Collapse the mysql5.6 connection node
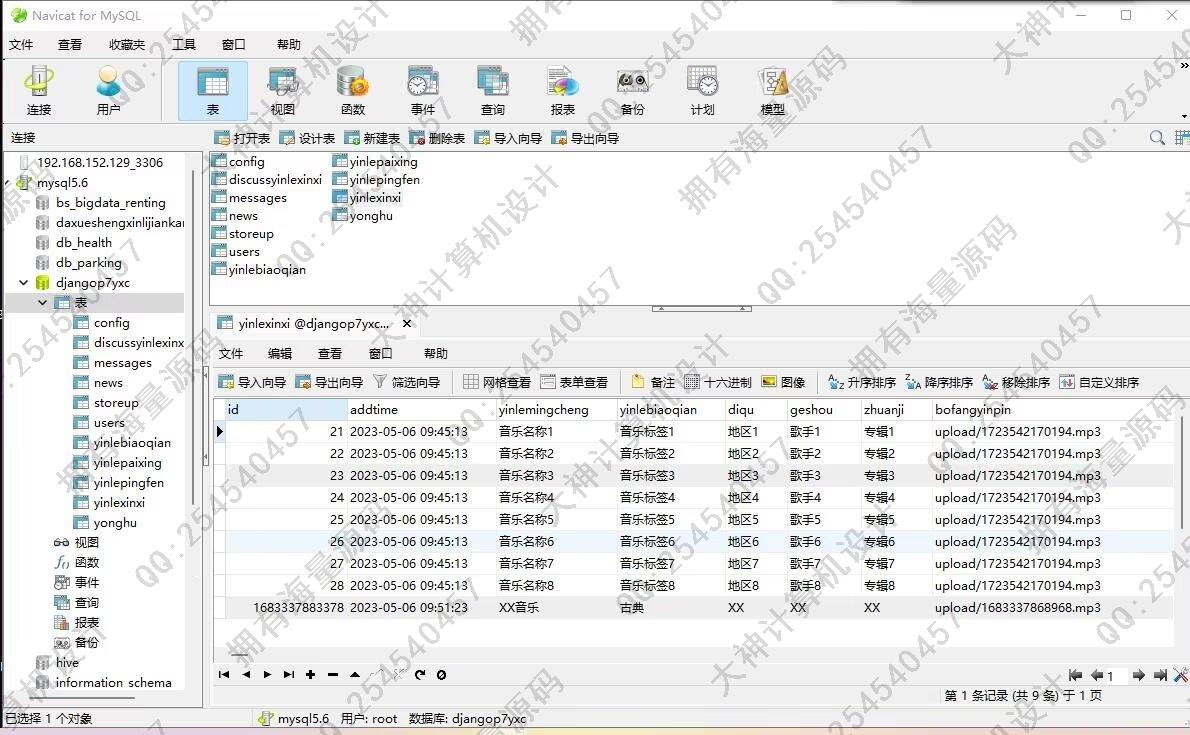Image resolution: width=1190 pixels, height=735 pixels. coord(8,183)
